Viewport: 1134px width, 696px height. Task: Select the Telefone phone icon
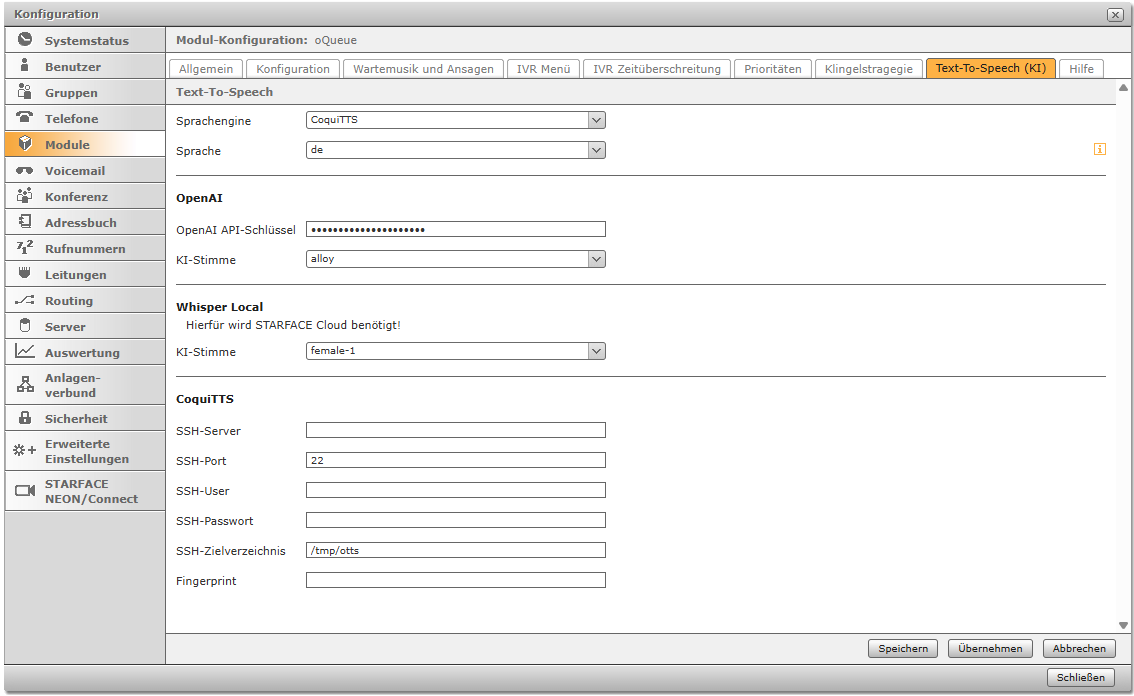[25, 118]
